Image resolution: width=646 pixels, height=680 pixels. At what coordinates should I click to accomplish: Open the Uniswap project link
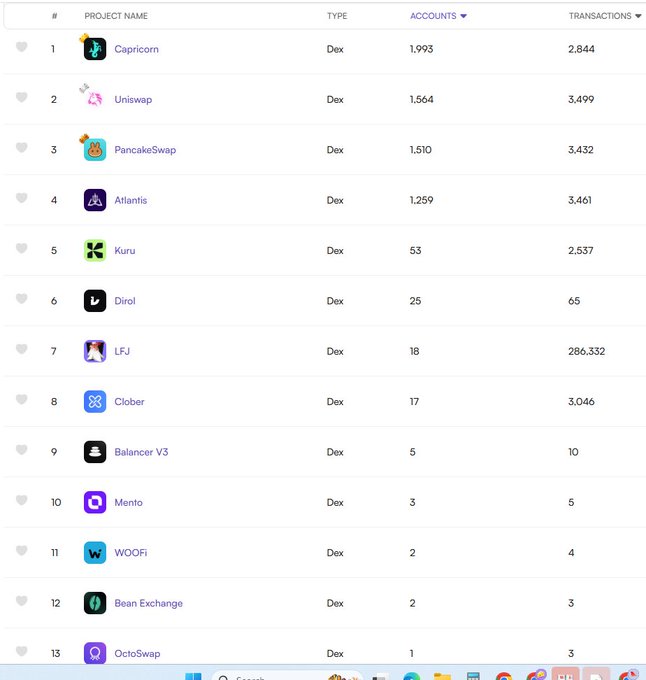point(133,99)
